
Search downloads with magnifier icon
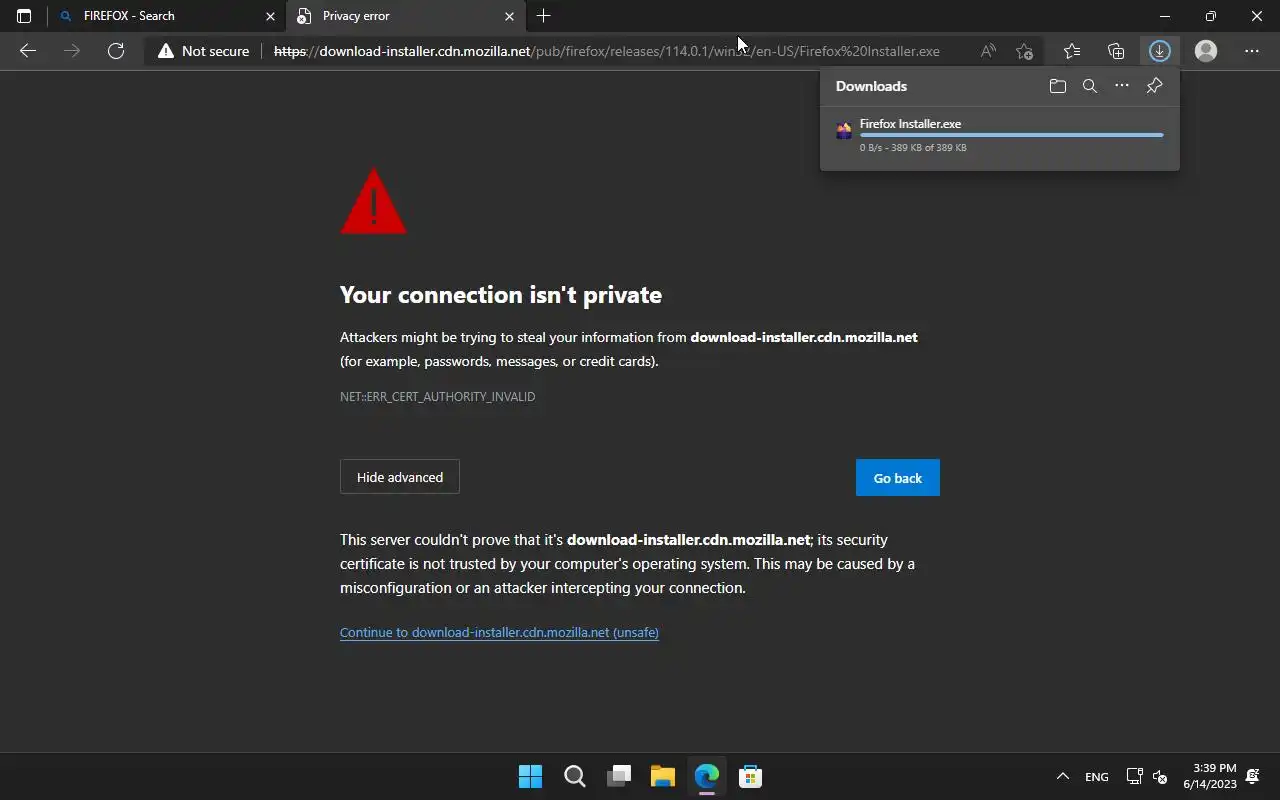(1090, 86)
